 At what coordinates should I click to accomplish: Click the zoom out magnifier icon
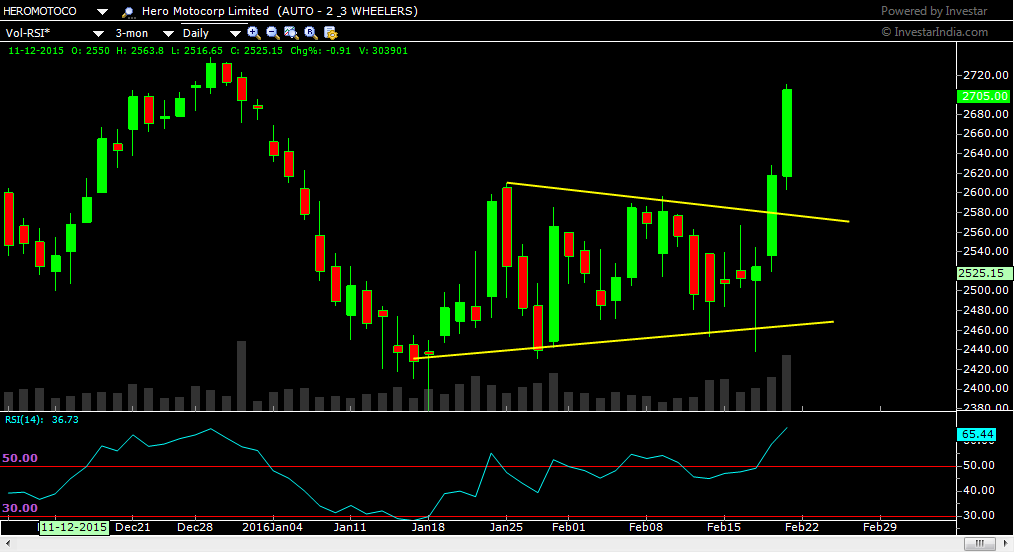[272, 32]
